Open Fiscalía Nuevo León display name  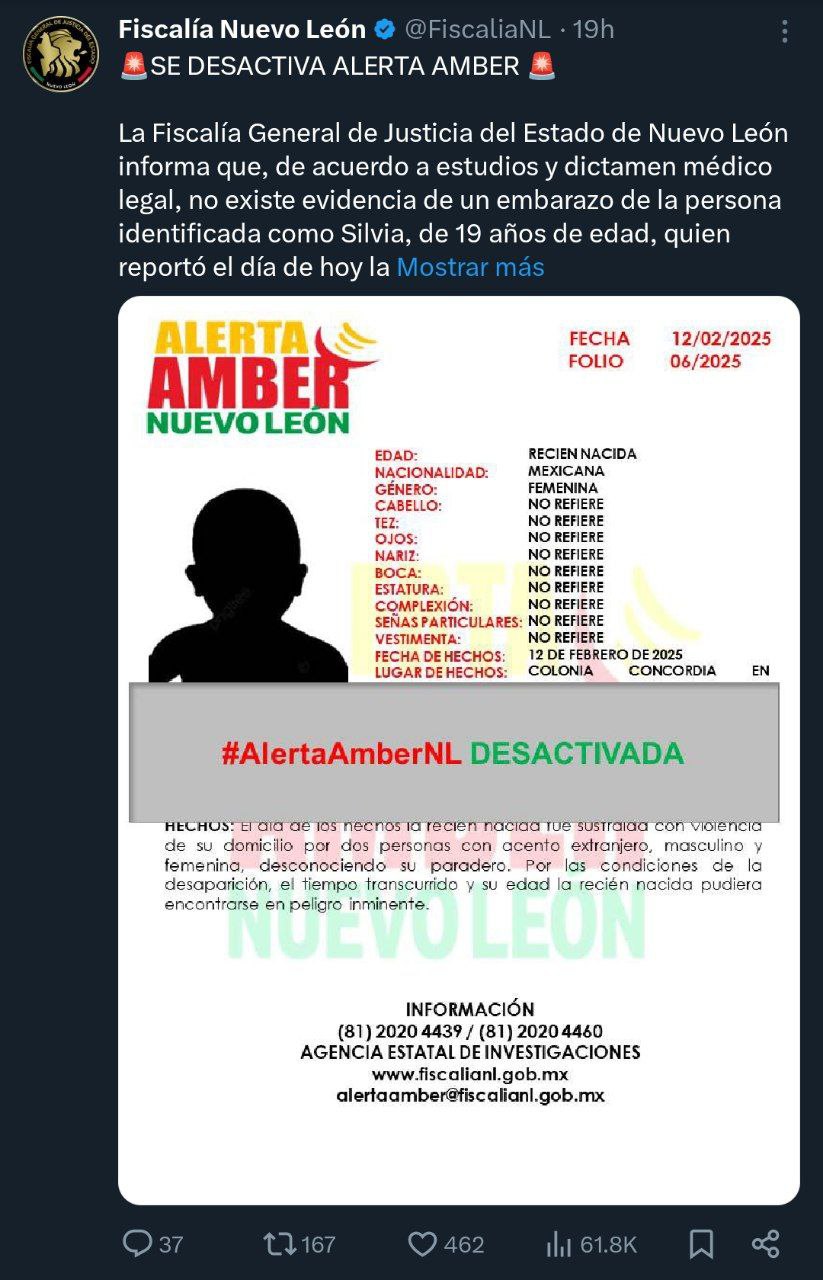(x=242, y=30)
